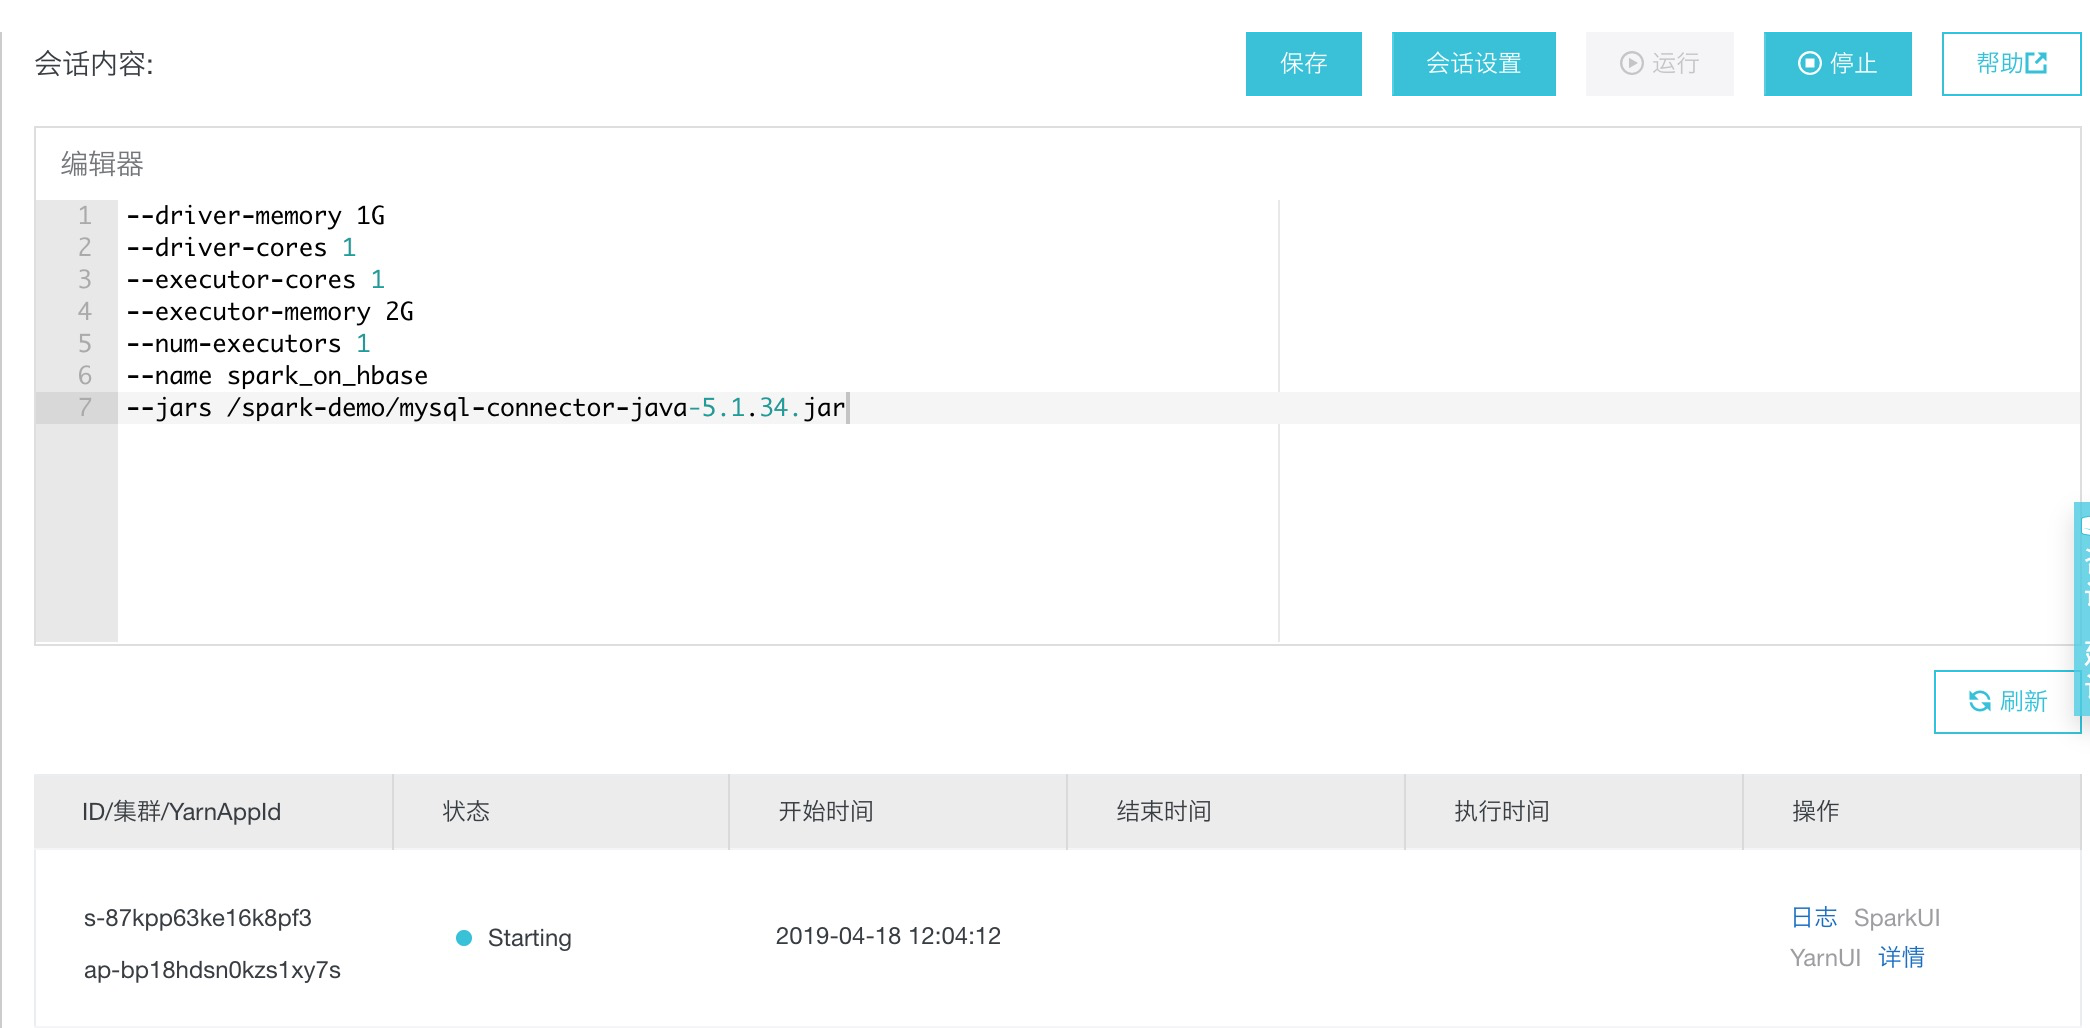The height and width of the screenshot is (1028, 2090).
Task: Open the SparkUI link
Action: click(1898, 916)
